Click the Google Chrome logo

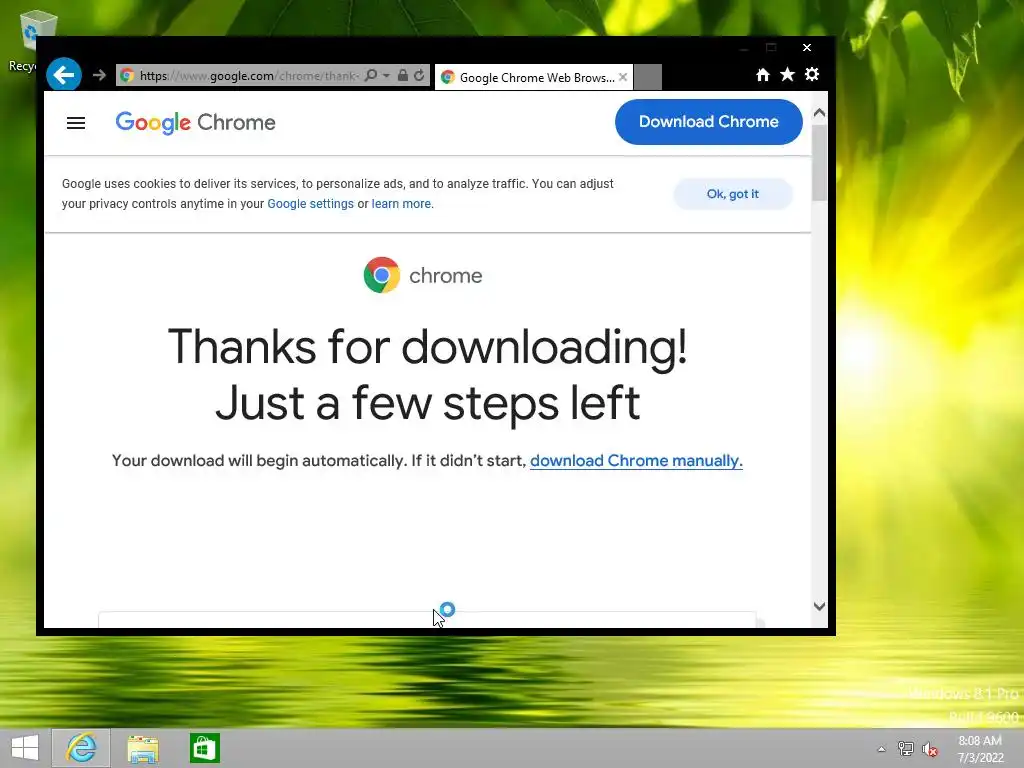195,123
